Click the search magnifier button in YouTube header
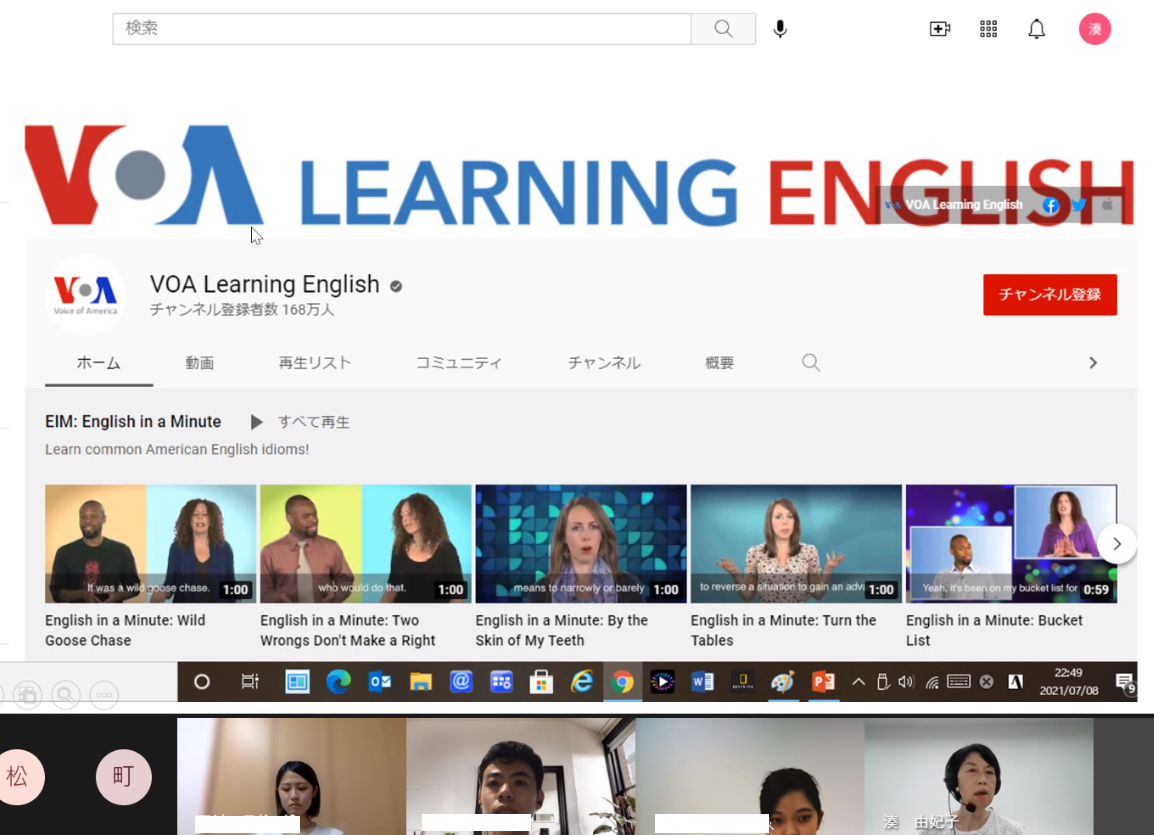This screenshot has height=835, width=1154. (723, 29)
